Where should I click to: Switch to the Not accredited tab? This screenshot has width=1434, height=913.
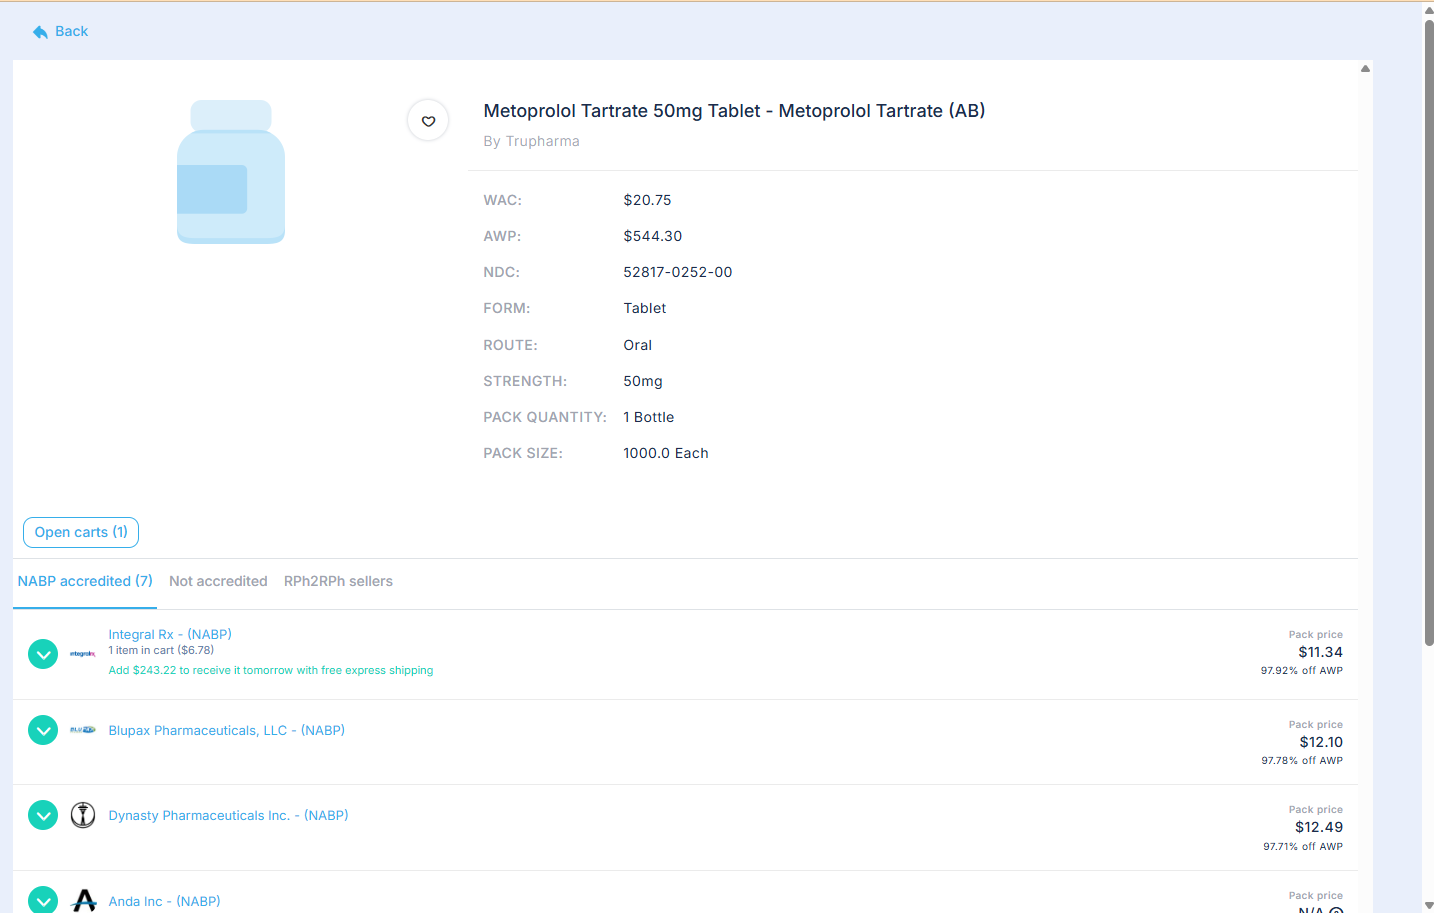point(218,581)
